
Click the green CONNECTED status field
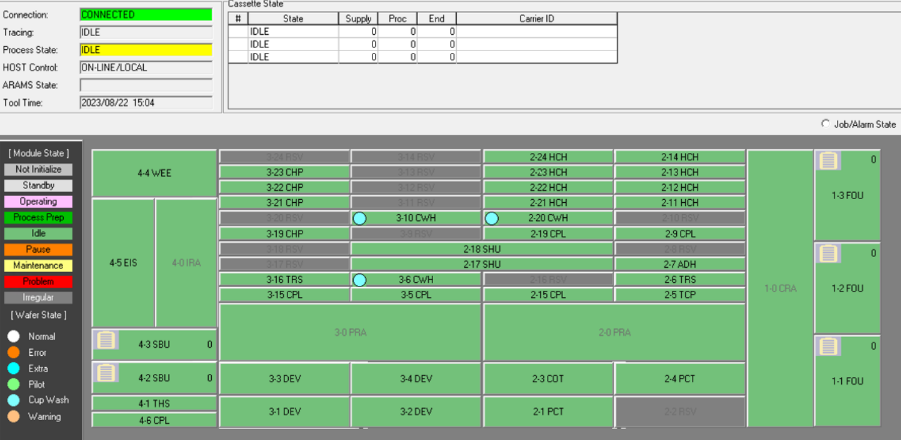145,15
